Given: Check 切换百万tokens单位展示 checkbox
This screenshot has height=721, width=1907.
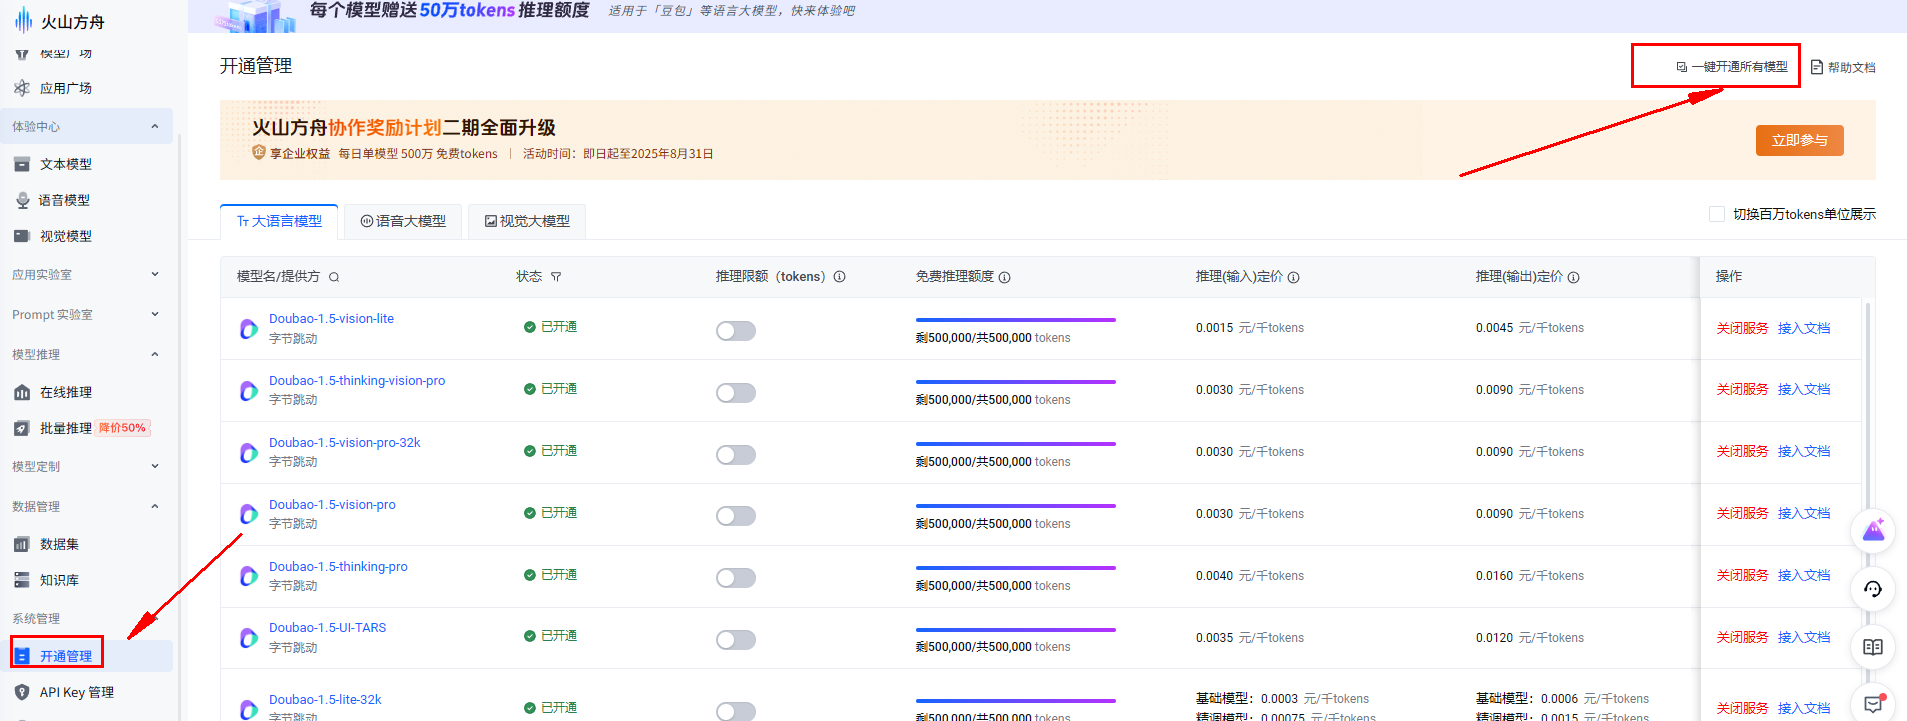Looking at the screenshot, I should [x=1717, y=214].
